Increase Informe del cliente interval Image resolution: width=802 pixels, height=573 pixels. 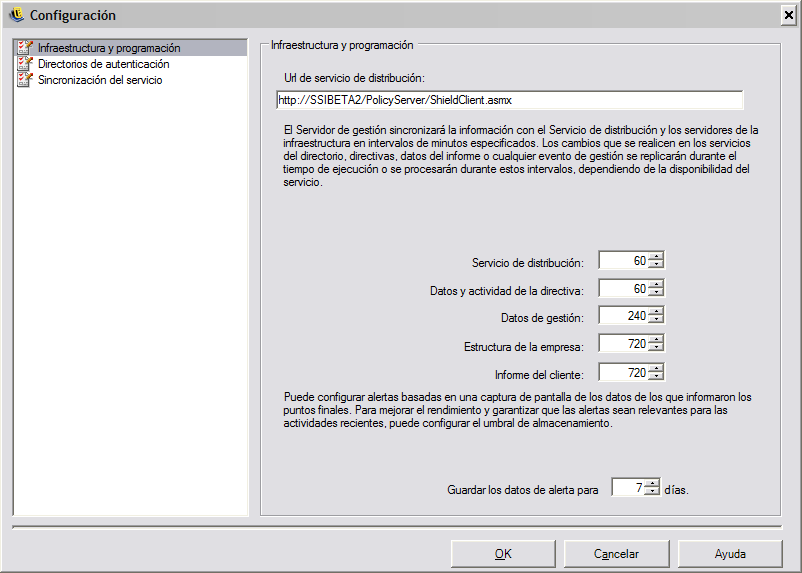656,368
